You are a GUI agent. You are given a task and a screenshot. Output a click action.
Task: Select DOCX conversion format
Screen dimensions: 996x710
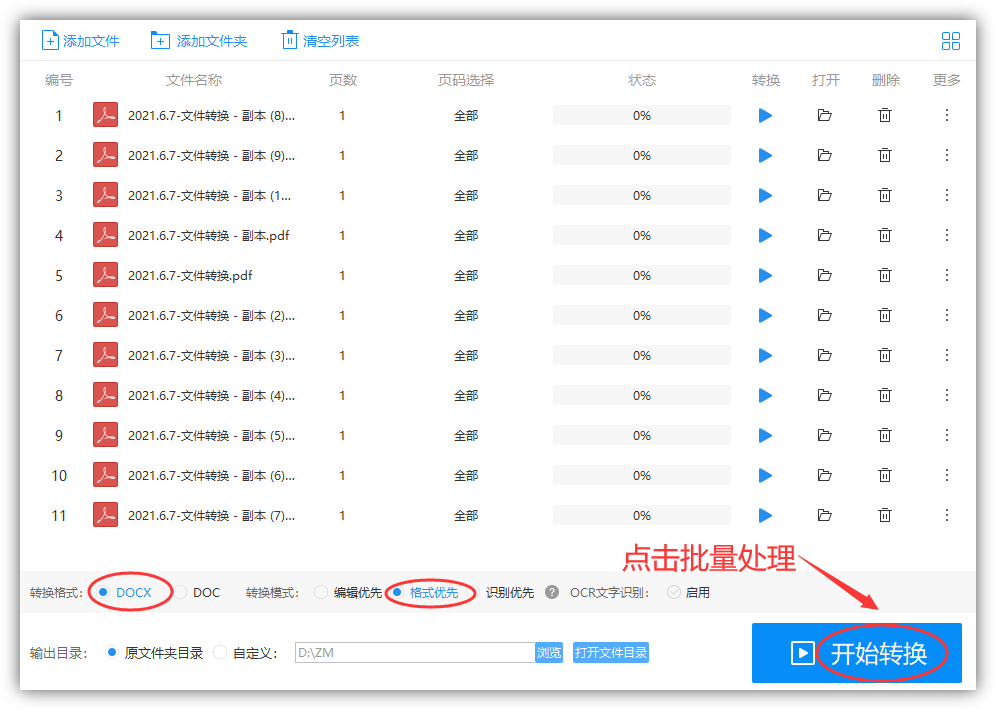pyautogui.click(x=125, y=593)
